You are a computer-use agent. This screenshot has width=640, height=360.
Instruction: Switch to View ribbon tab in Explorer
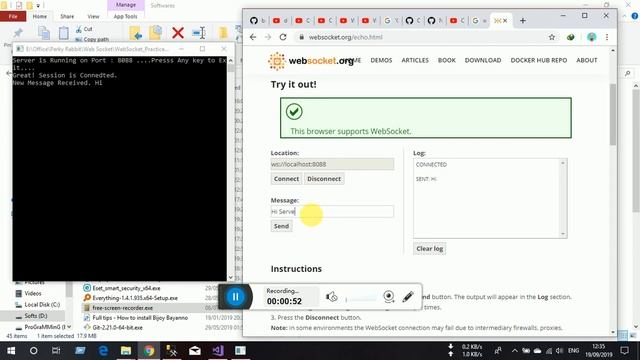[93, 16]
